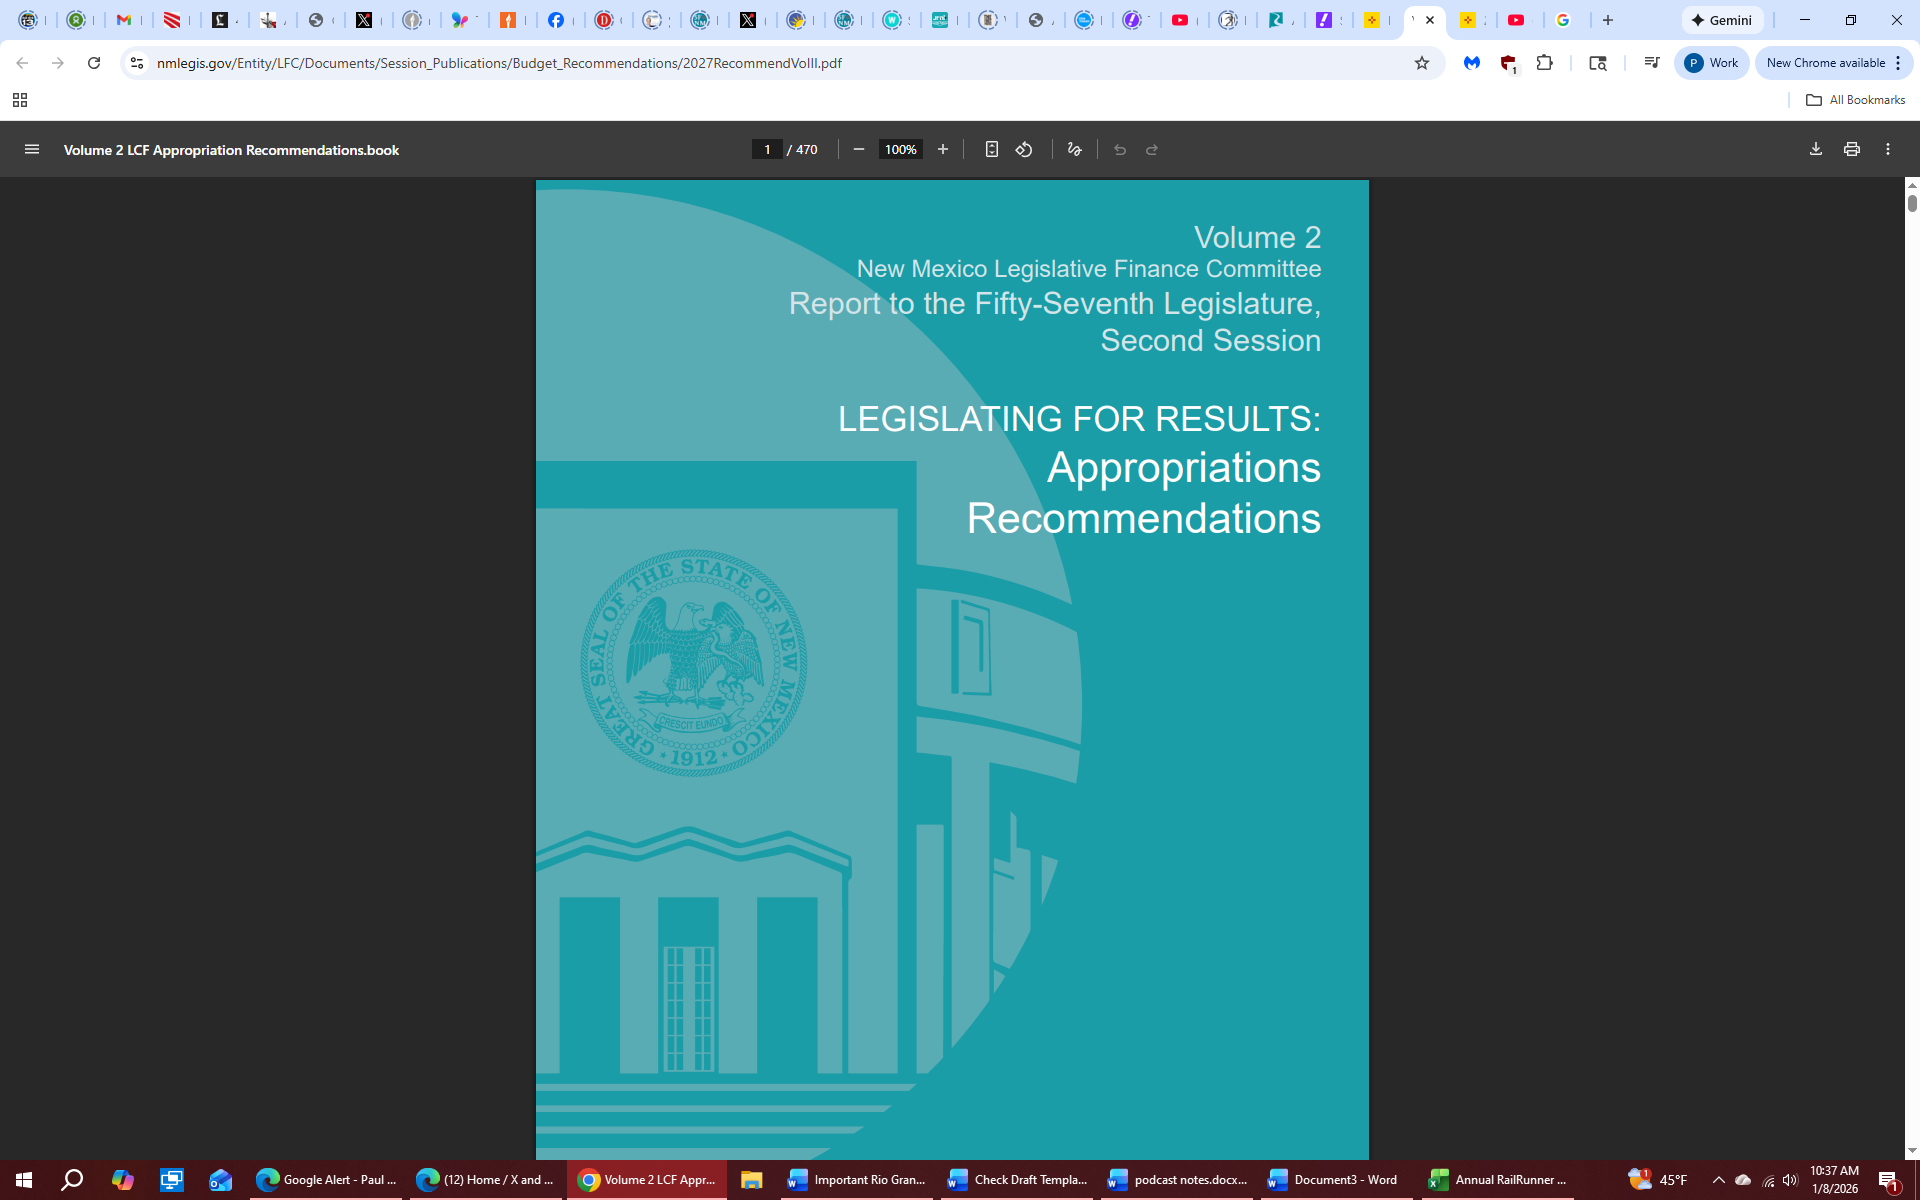The image size is (1920, 1200).
Task: Open PDF viewer more actions menu
Action: coord(1887,149)
